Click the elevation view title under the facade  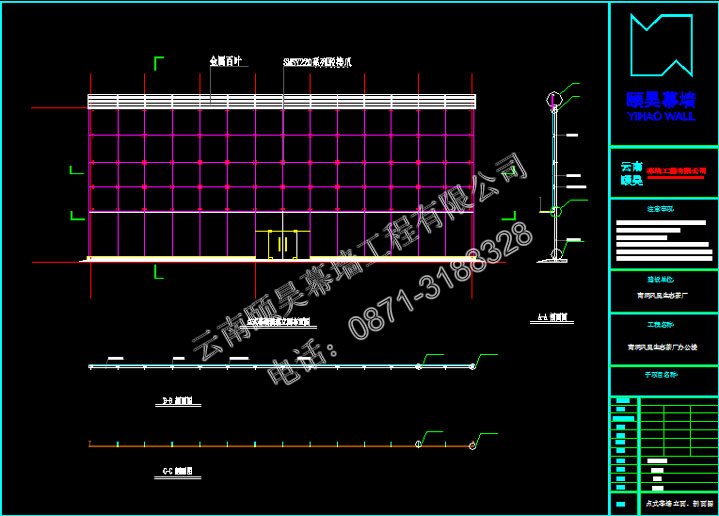[x=278, y=323]
